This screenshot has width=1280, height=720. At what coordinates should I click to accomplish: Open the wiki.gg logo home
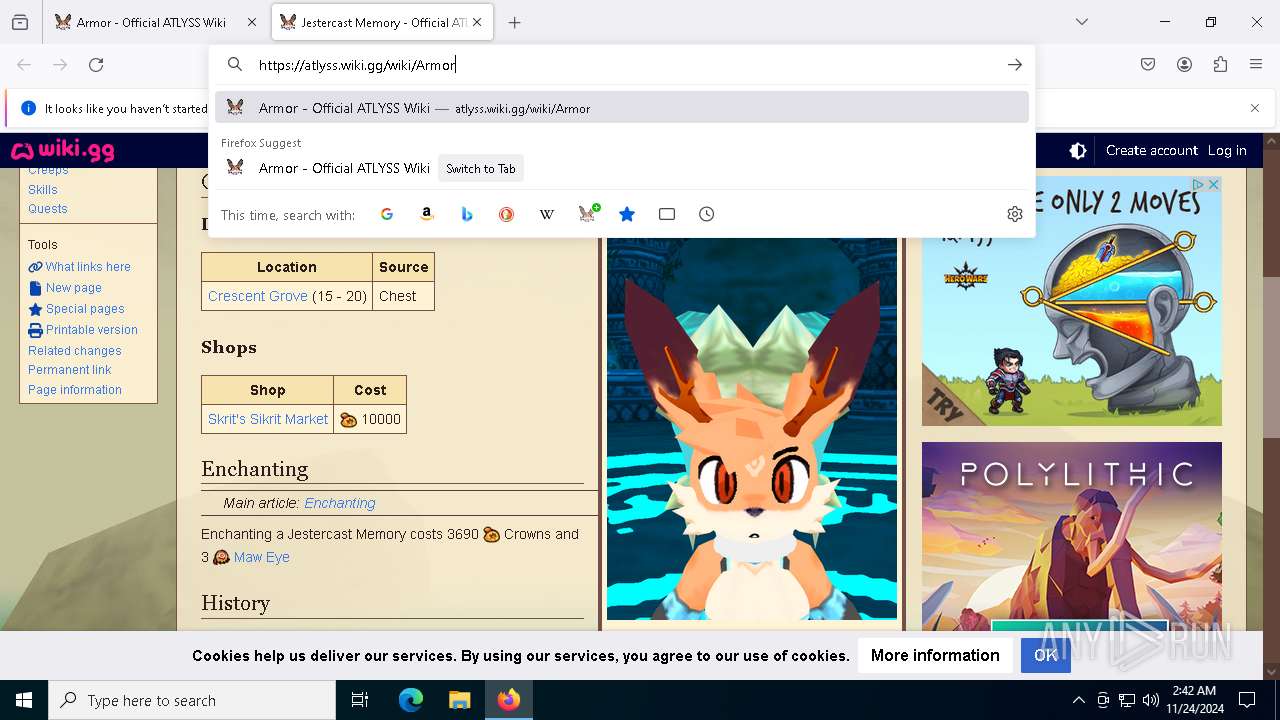63,151
